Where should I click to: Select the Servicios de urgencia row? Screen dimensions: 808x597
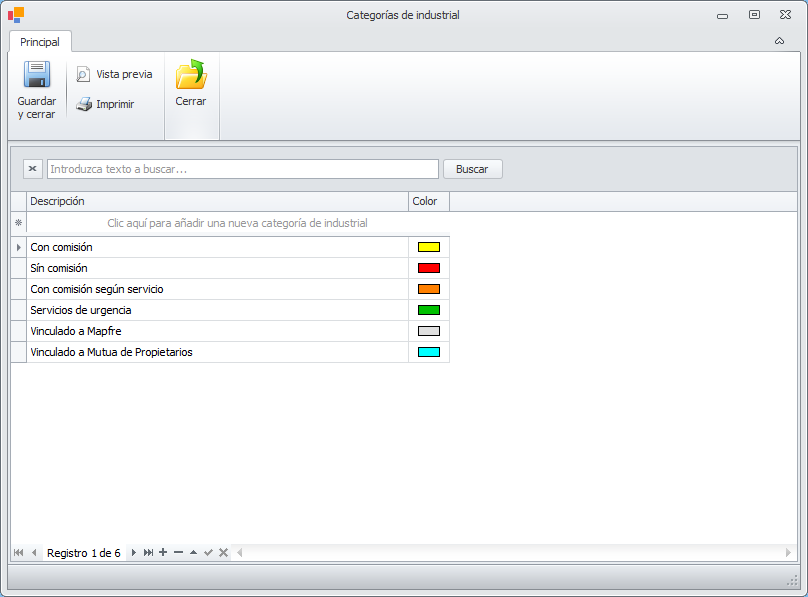[x=230, y=310]
